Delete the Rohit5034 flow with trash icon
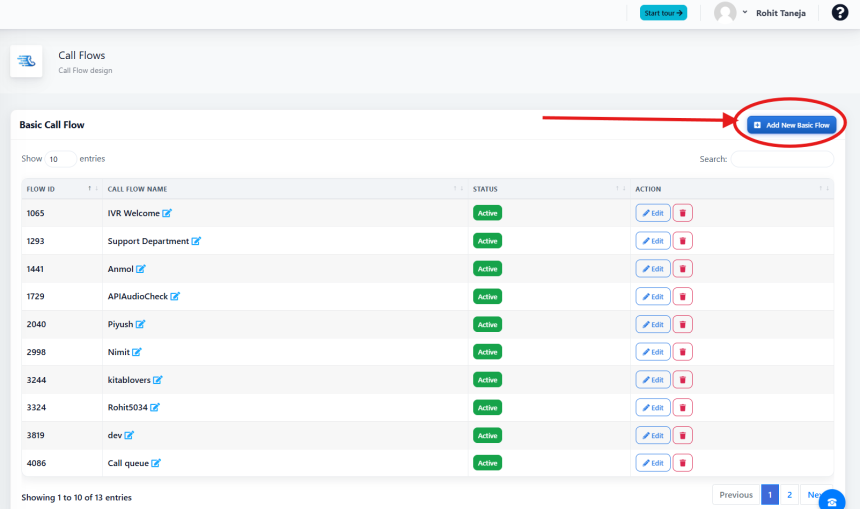This screenshot has width=860, height=509. (x=683, y=408)
